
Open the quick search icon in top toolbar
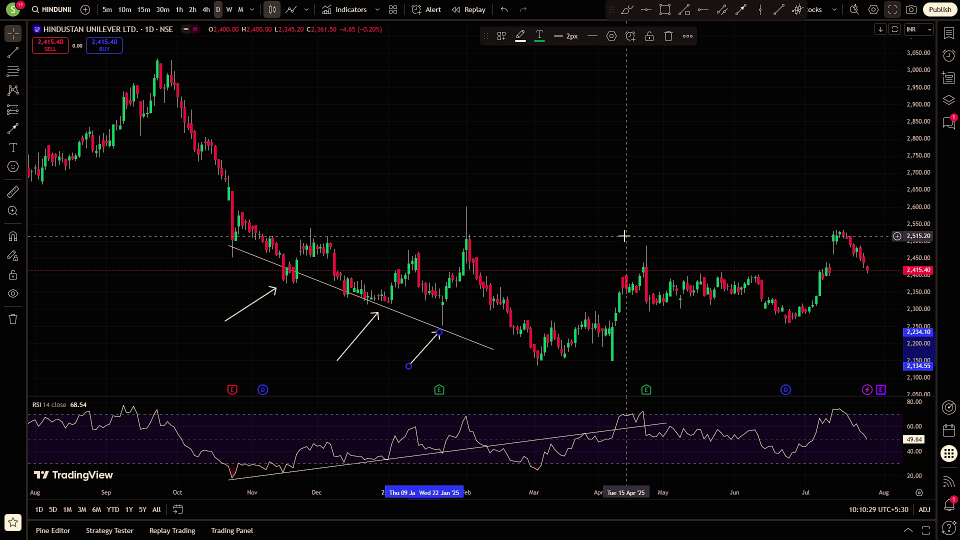[x=855, y=10]
